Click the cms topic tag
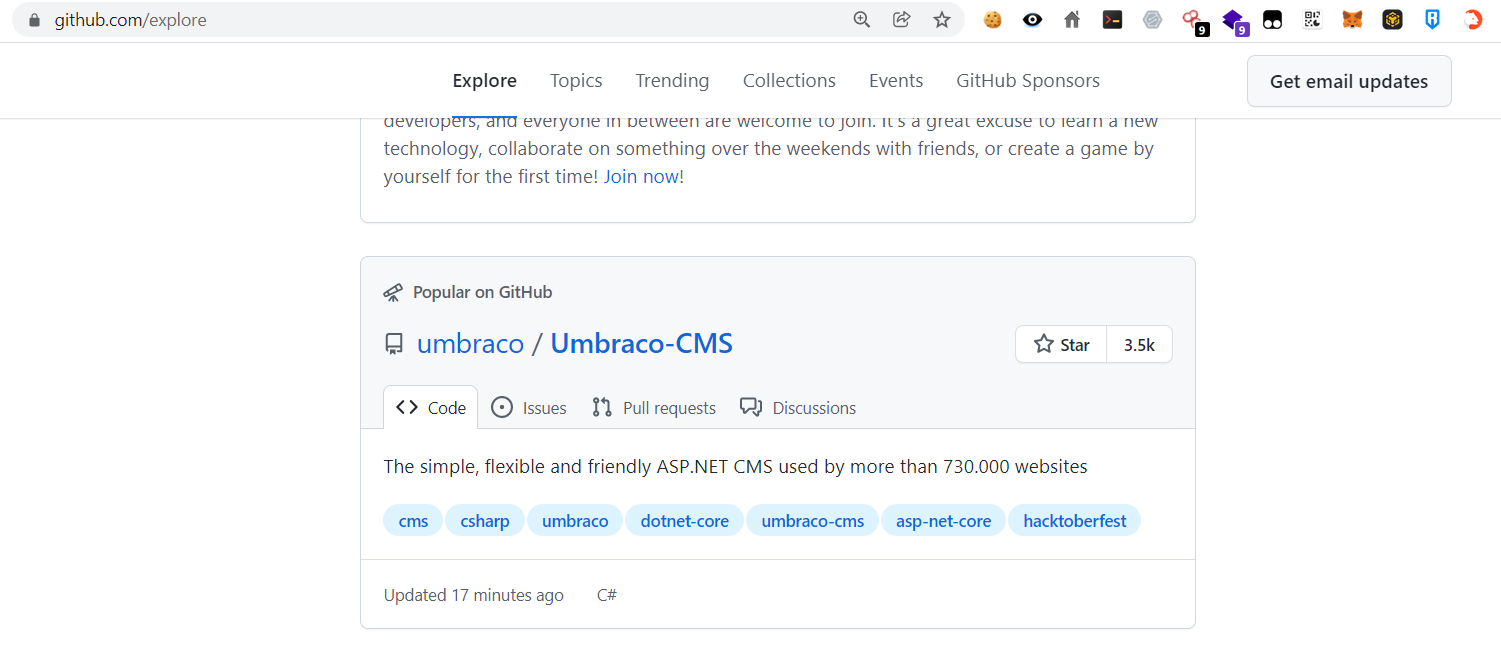The height and width of the screenshot is (658, 1501). coord(413,521)
